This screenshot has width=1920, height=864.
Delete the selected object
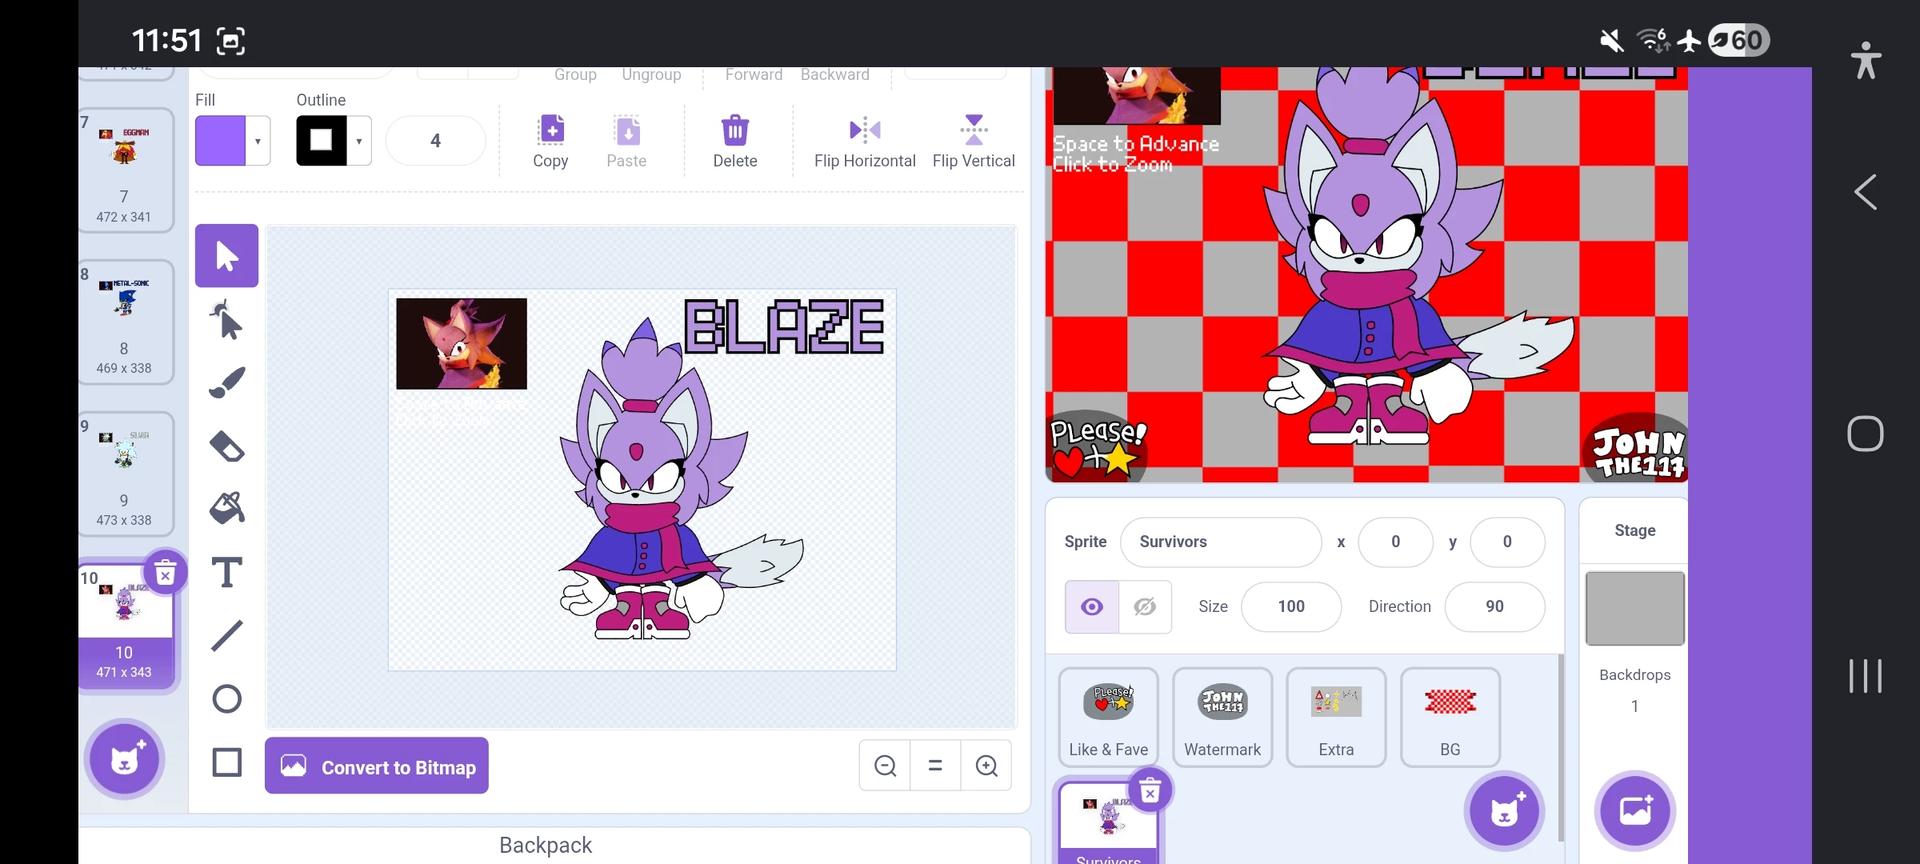click(x=735, y=142)
